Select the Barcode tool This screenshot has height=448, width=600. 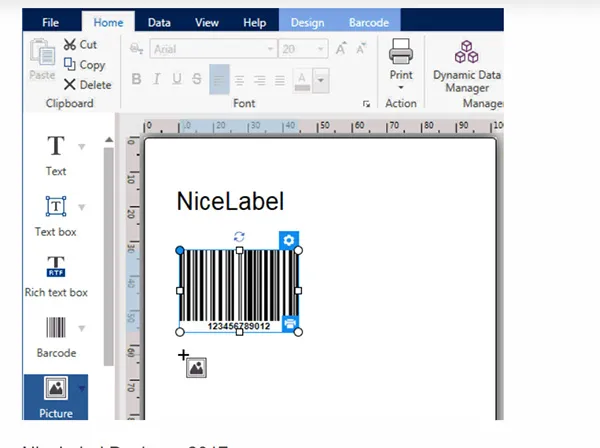tap(56, 337)
